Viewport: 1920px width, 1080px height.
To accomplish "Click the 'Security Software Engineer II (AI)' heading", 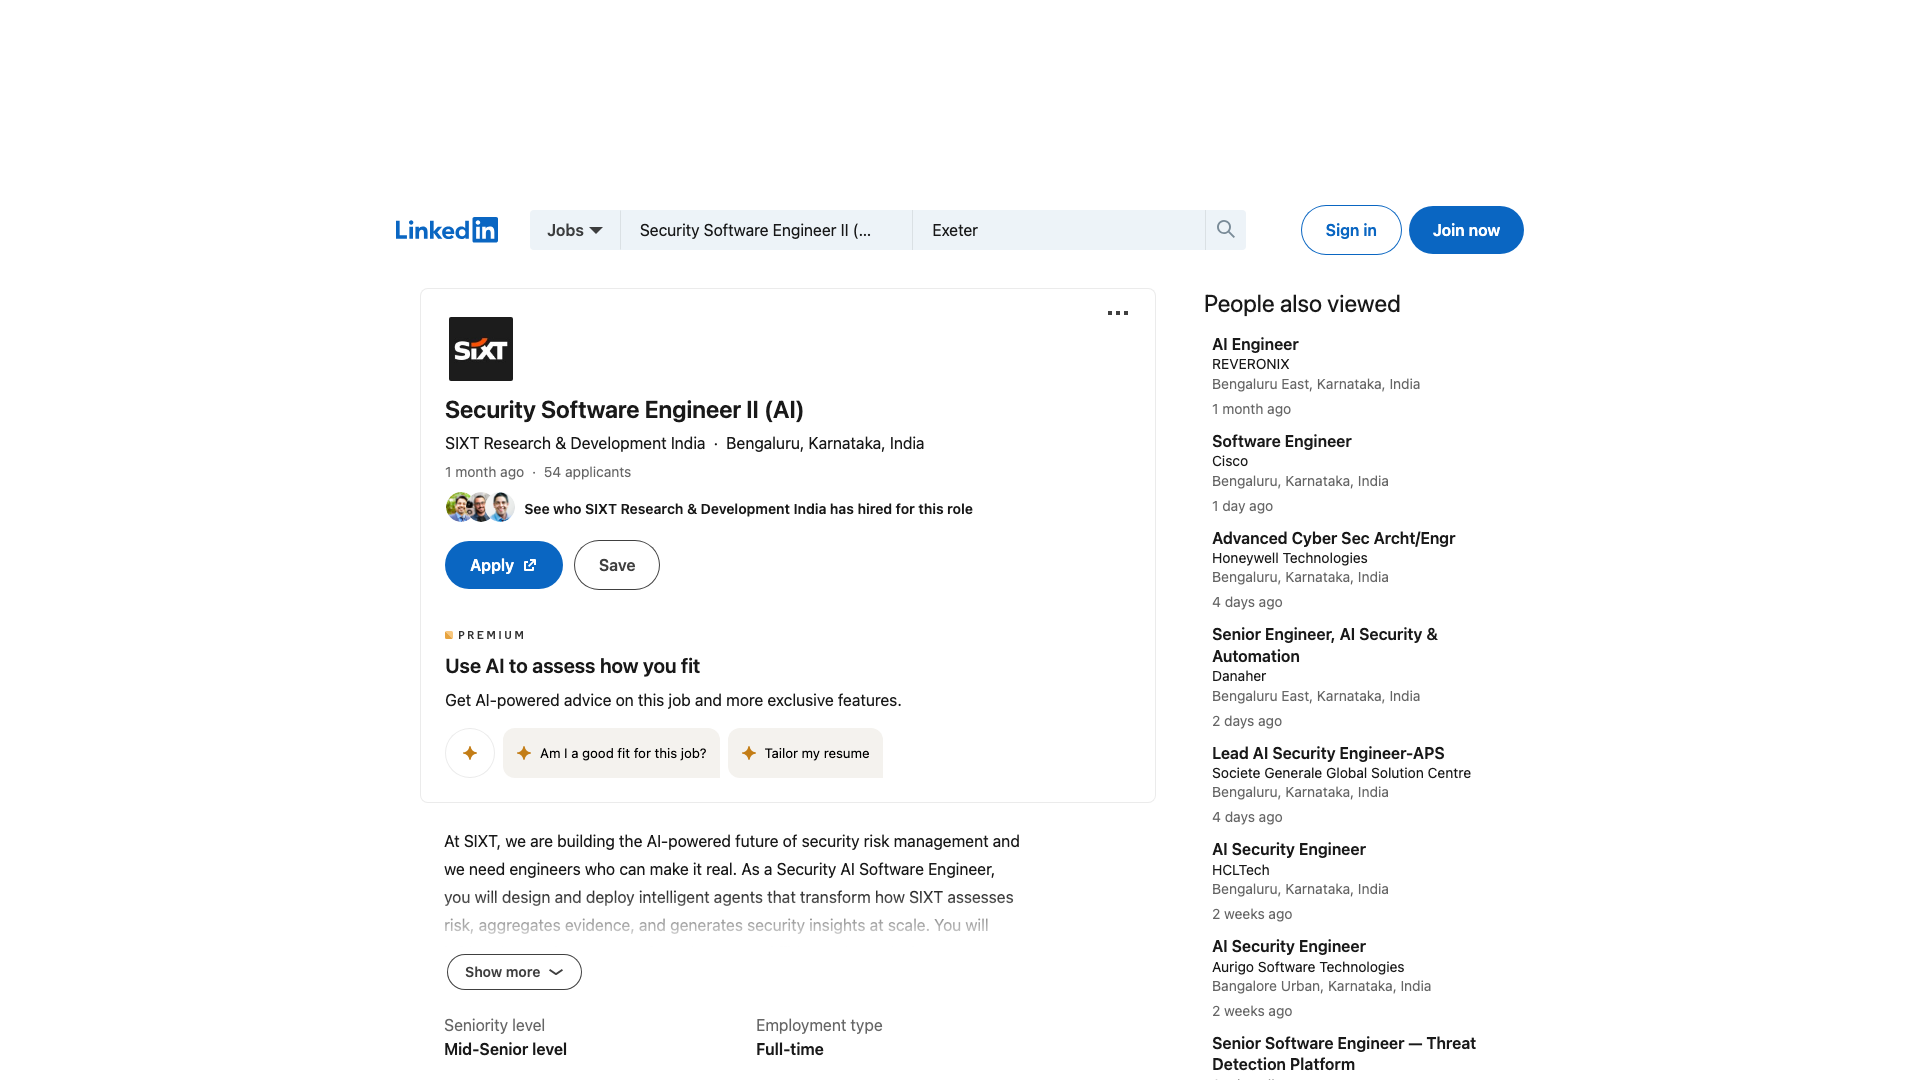I will (x=624, y=410).
